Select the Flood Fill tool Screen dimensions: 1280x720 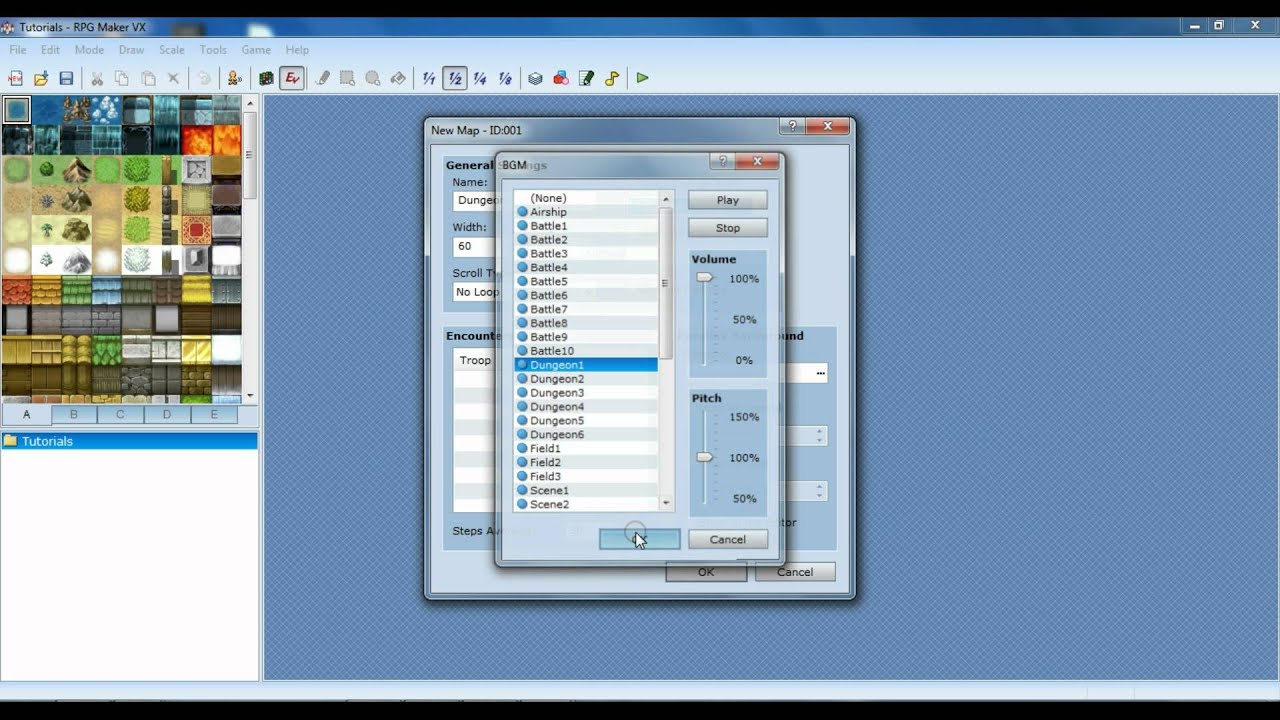[x=397, y=78]
